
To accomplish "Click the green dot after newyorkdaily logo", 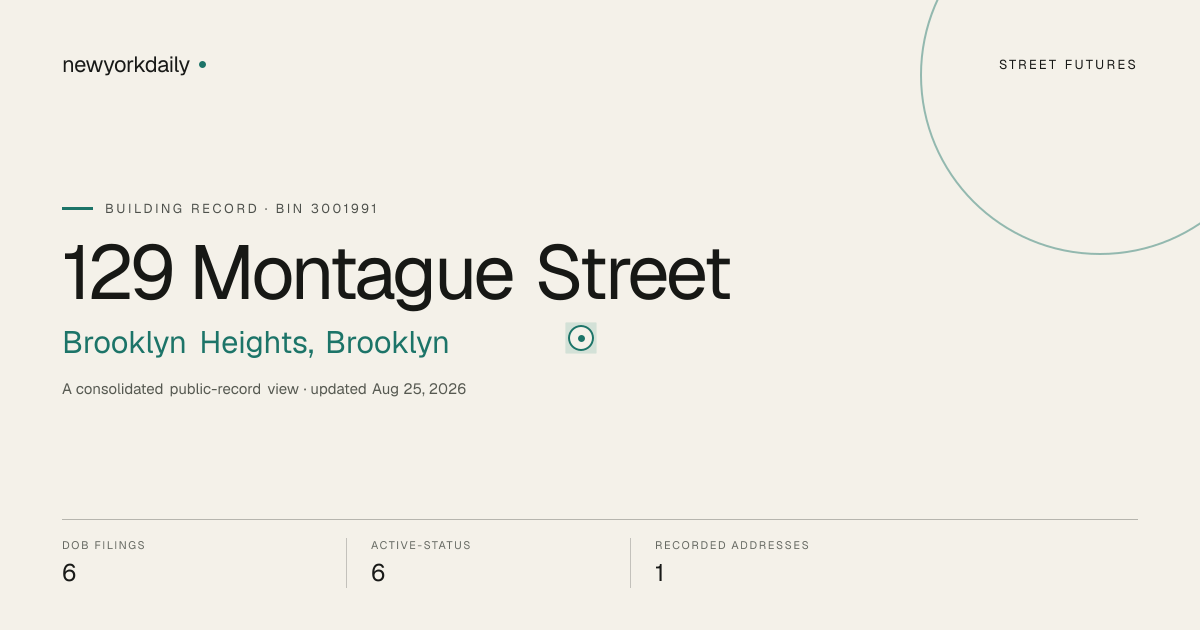I will (x=202, y=64).
